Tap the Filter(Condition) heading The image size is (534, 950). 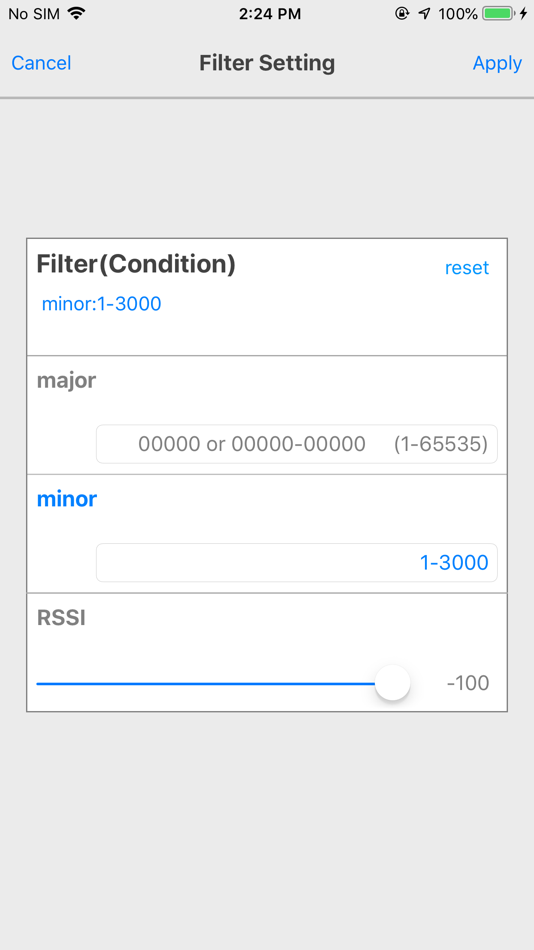coord(136,264)
